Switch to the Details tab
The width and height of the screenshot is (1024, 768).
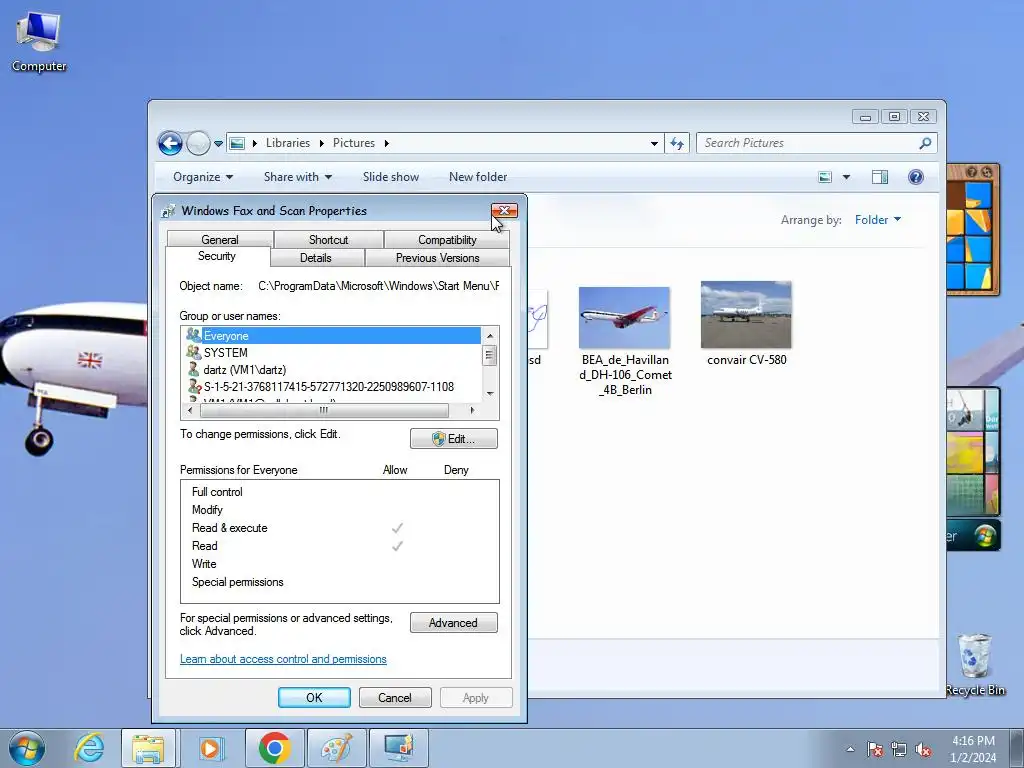pos(315,258)
